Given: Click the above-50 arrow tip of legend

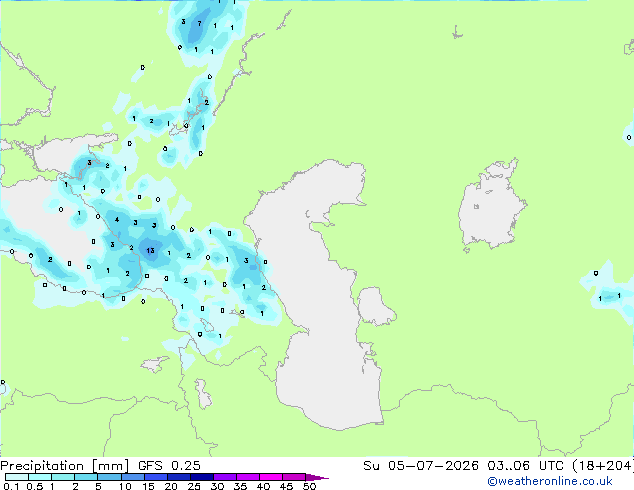Looking at the screenshot, I should [x=317, y=477].
